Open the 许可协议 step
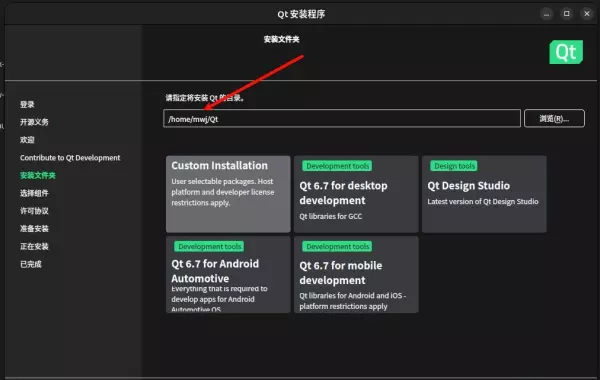Screen dimensions: 600x380 tap(34, 211)
